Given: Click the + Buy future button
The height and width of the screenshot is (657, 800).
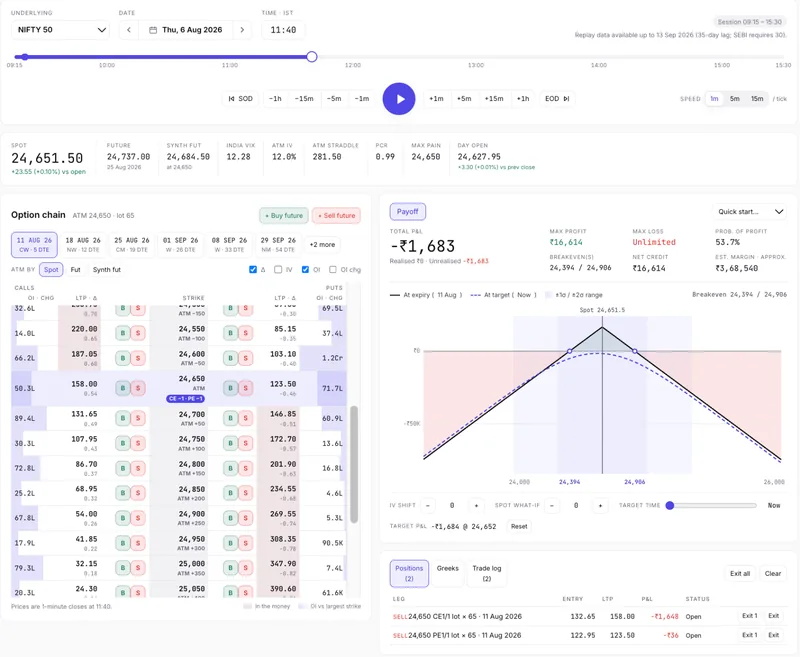Looking at the screenshot, I should tap(284, 215).
